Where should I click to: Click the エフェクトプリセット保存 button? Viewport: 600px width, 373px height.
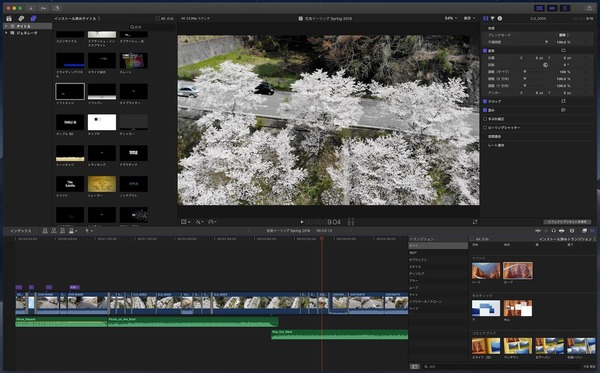[x=567, y=222]
